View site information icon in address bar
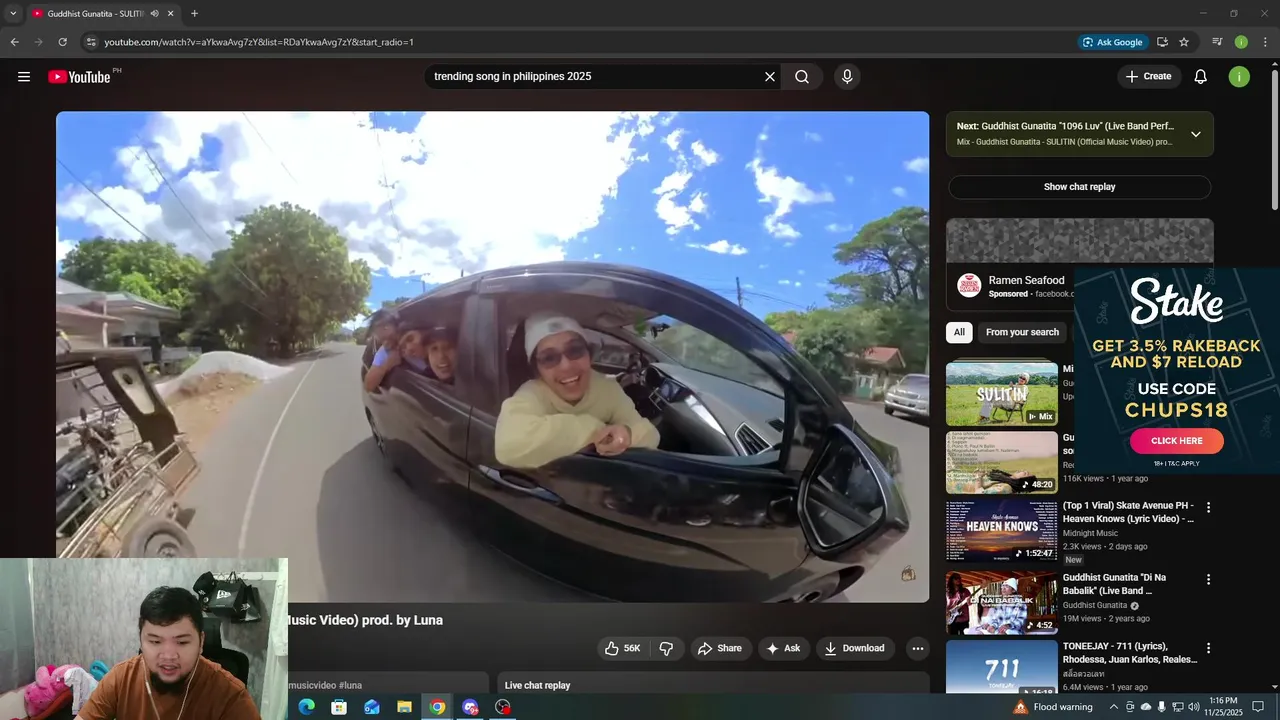 coord(90,42)
